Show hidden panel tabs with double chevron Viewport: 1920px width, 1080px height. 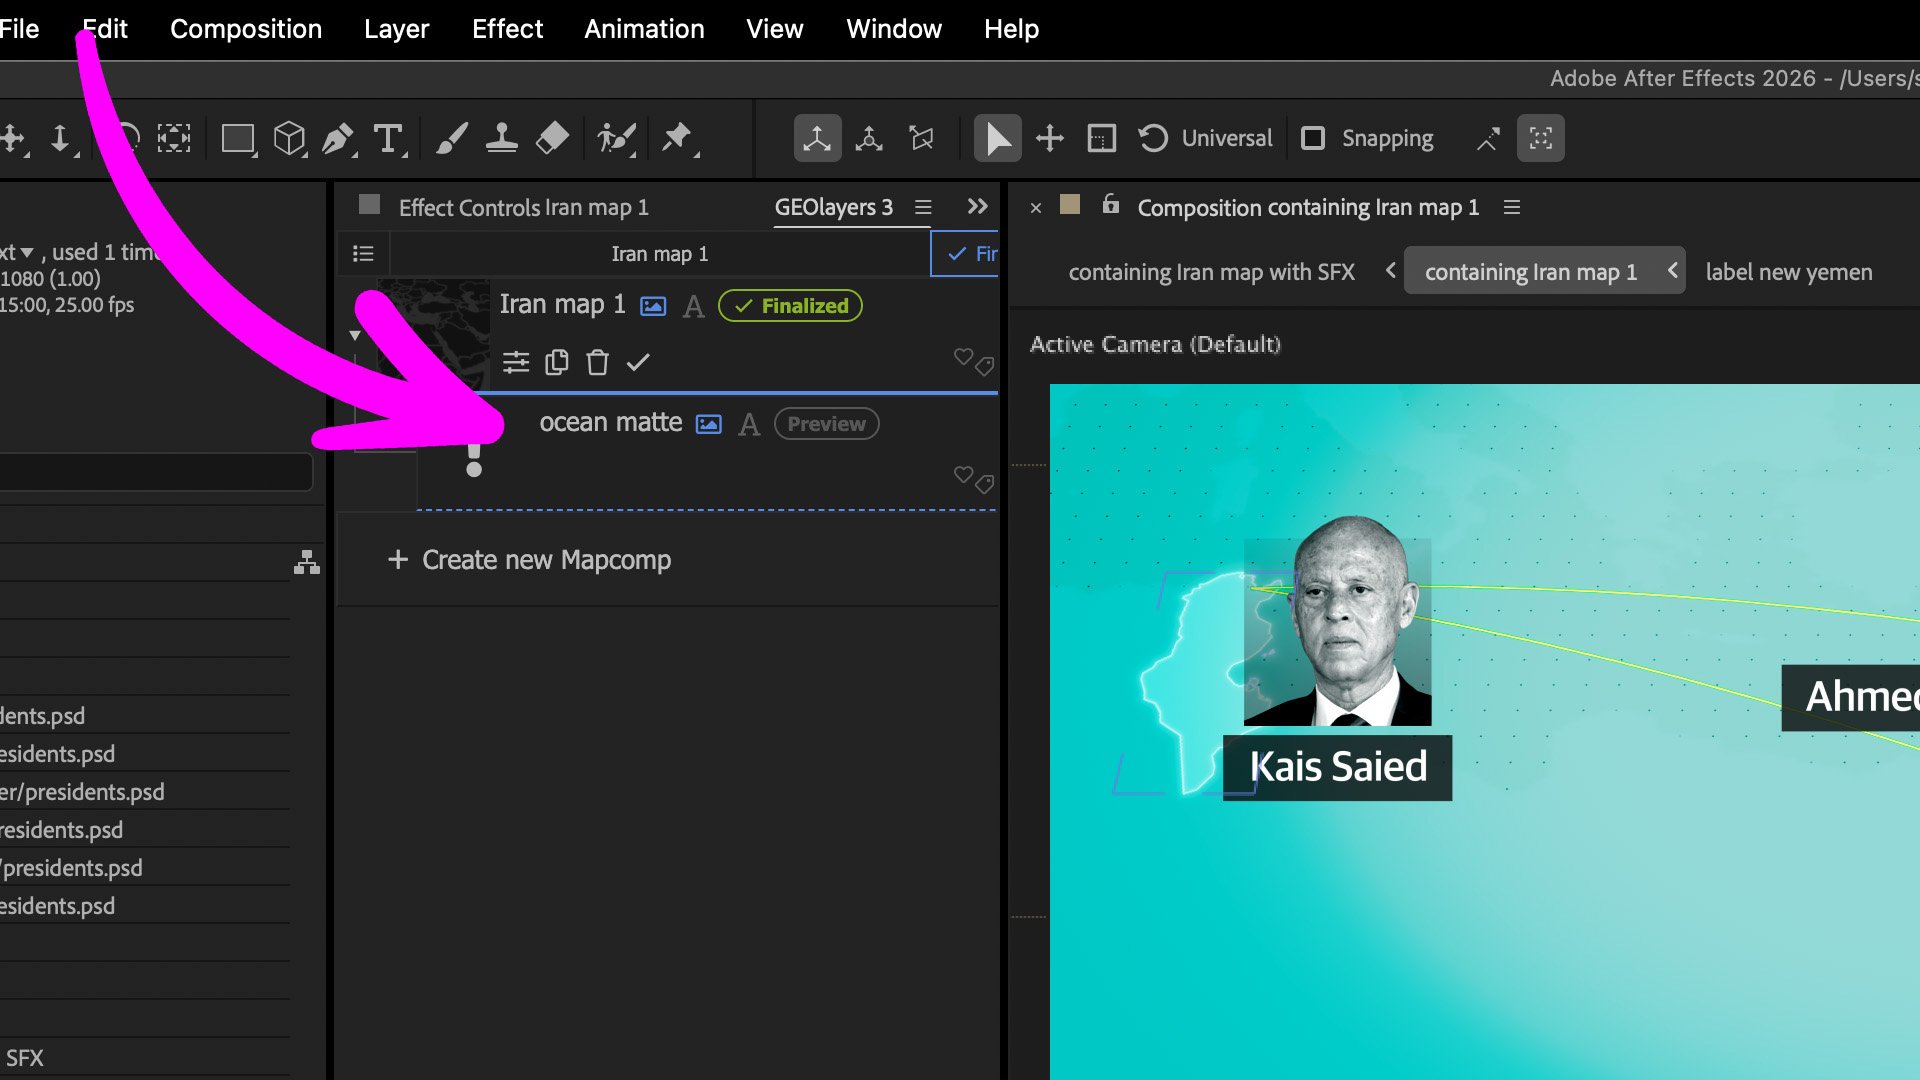(x=977, y=207)
